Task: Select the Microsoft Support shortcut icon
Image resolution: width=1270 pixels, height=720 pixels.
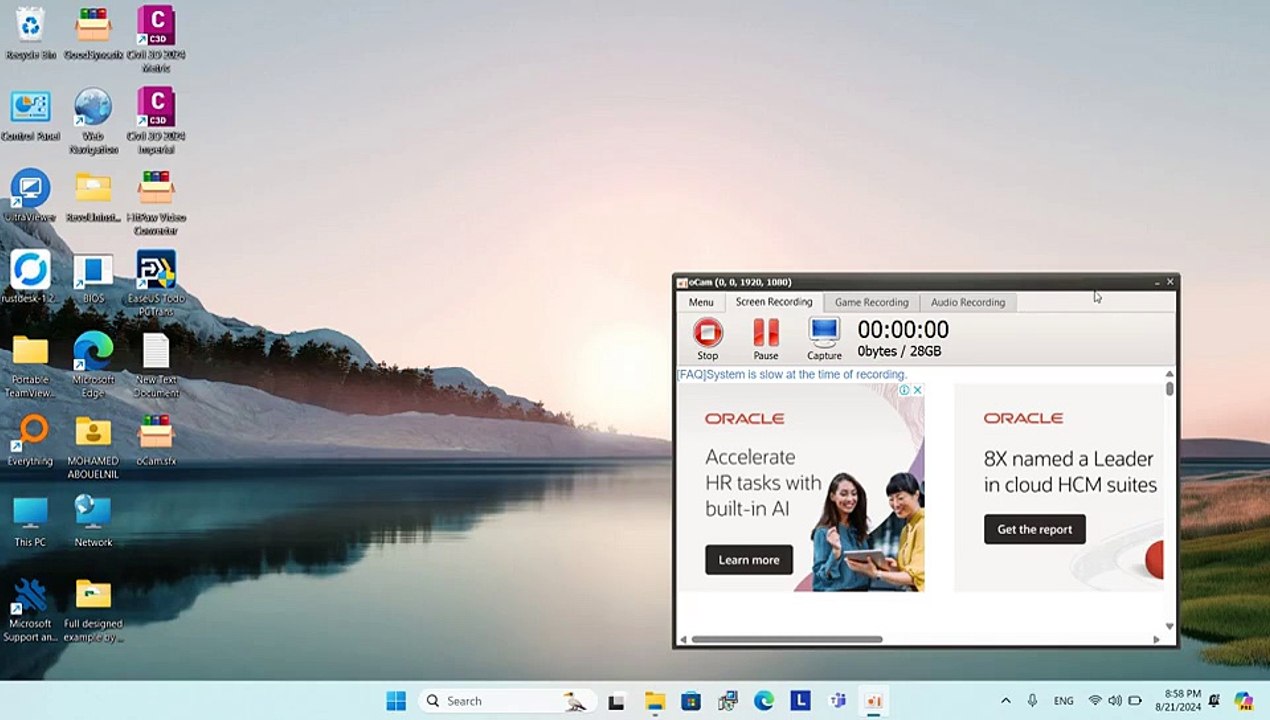Action: 30,610
